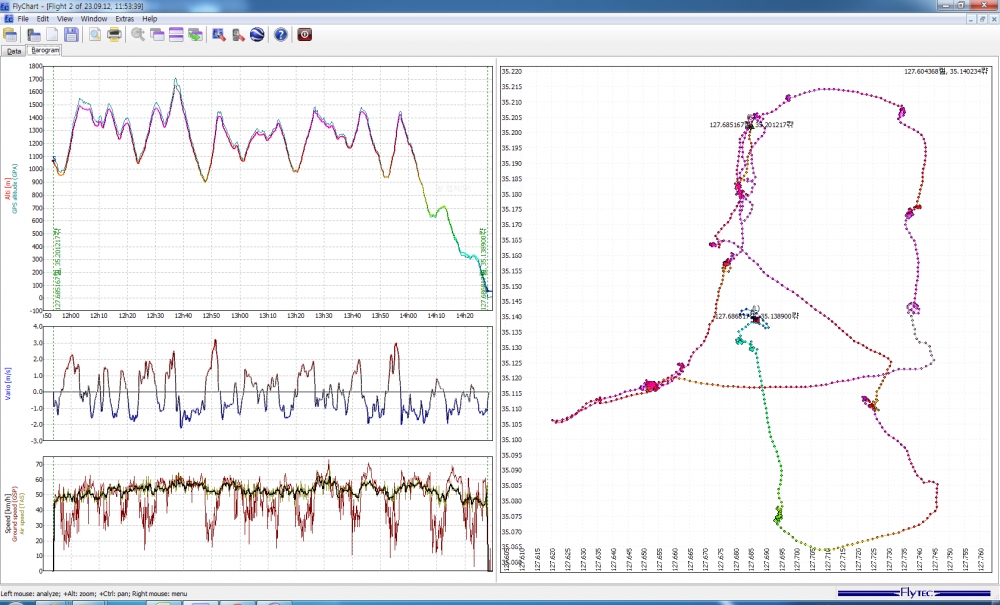Screen dimensions: 1000x605
Task: Open the flight database toolbar icon
Action: 10,34
